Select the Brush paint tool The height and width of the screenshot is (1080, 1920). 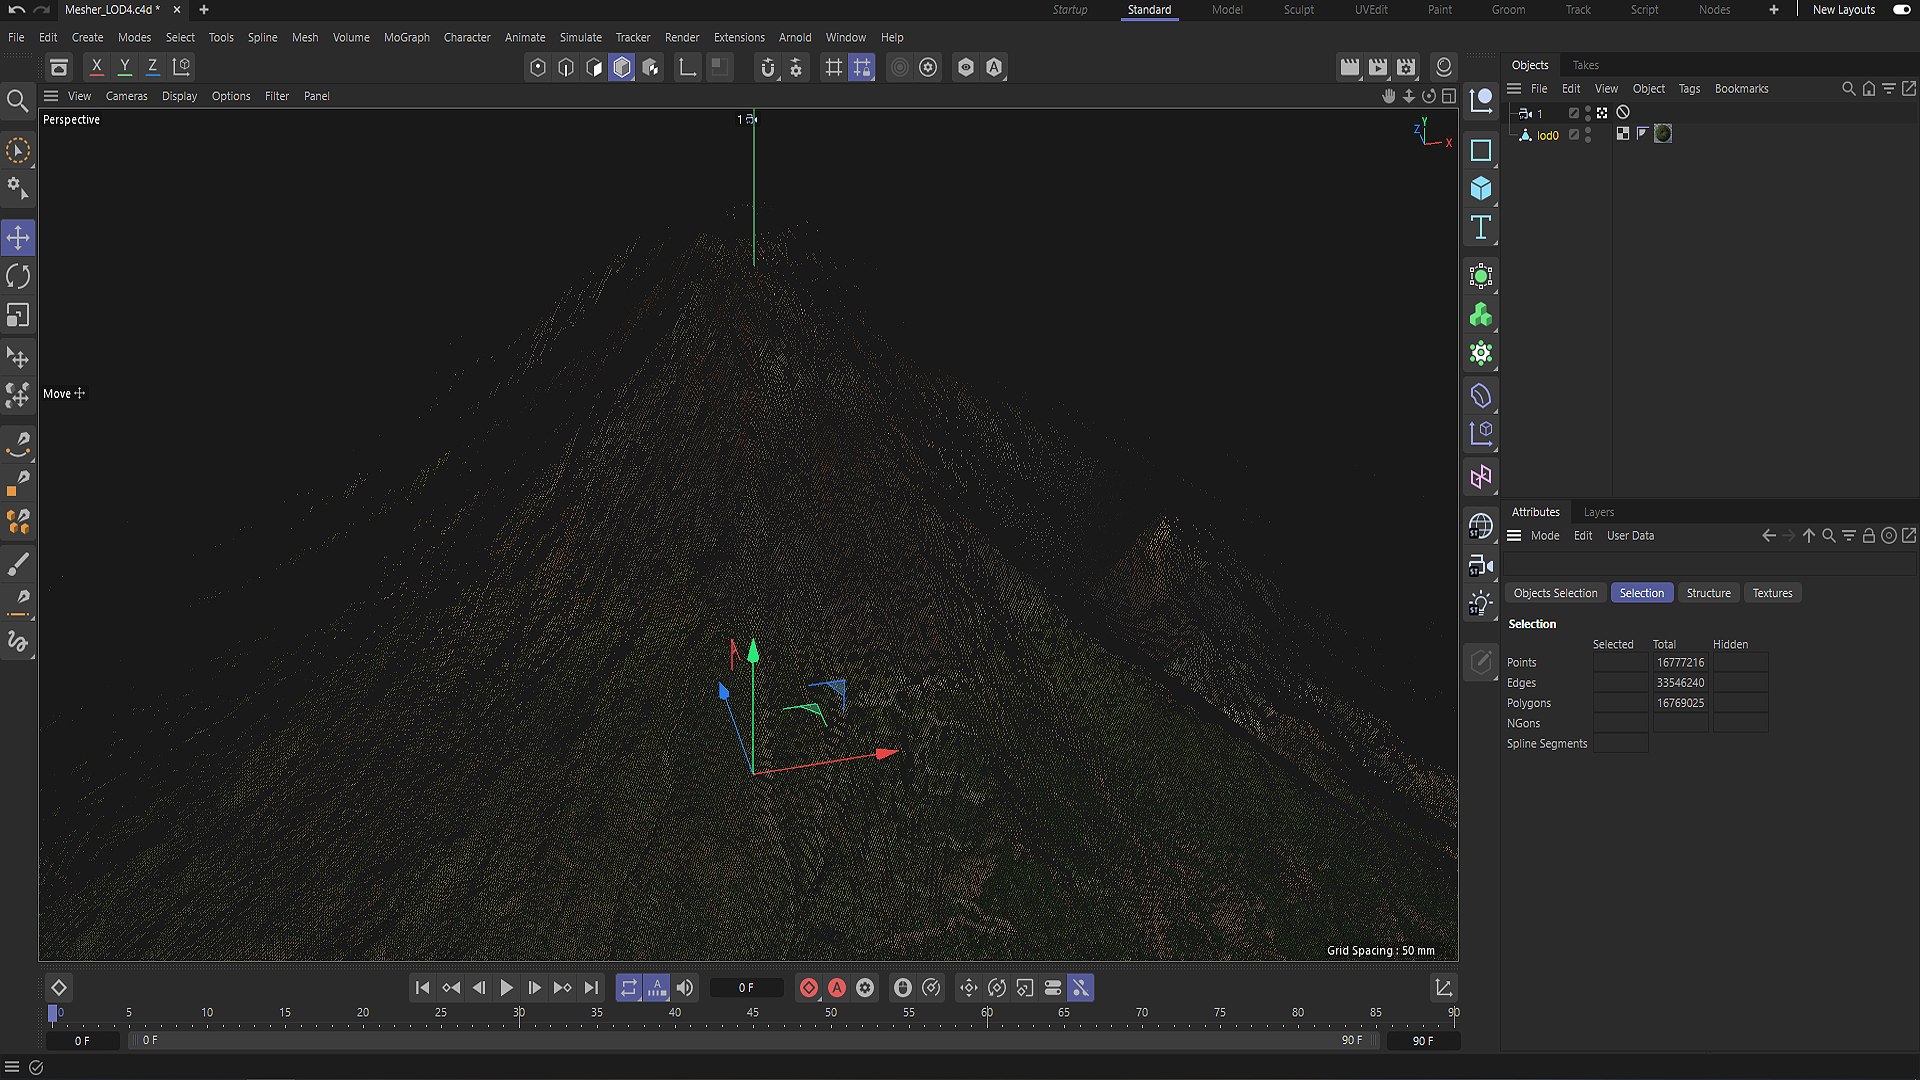18,564
